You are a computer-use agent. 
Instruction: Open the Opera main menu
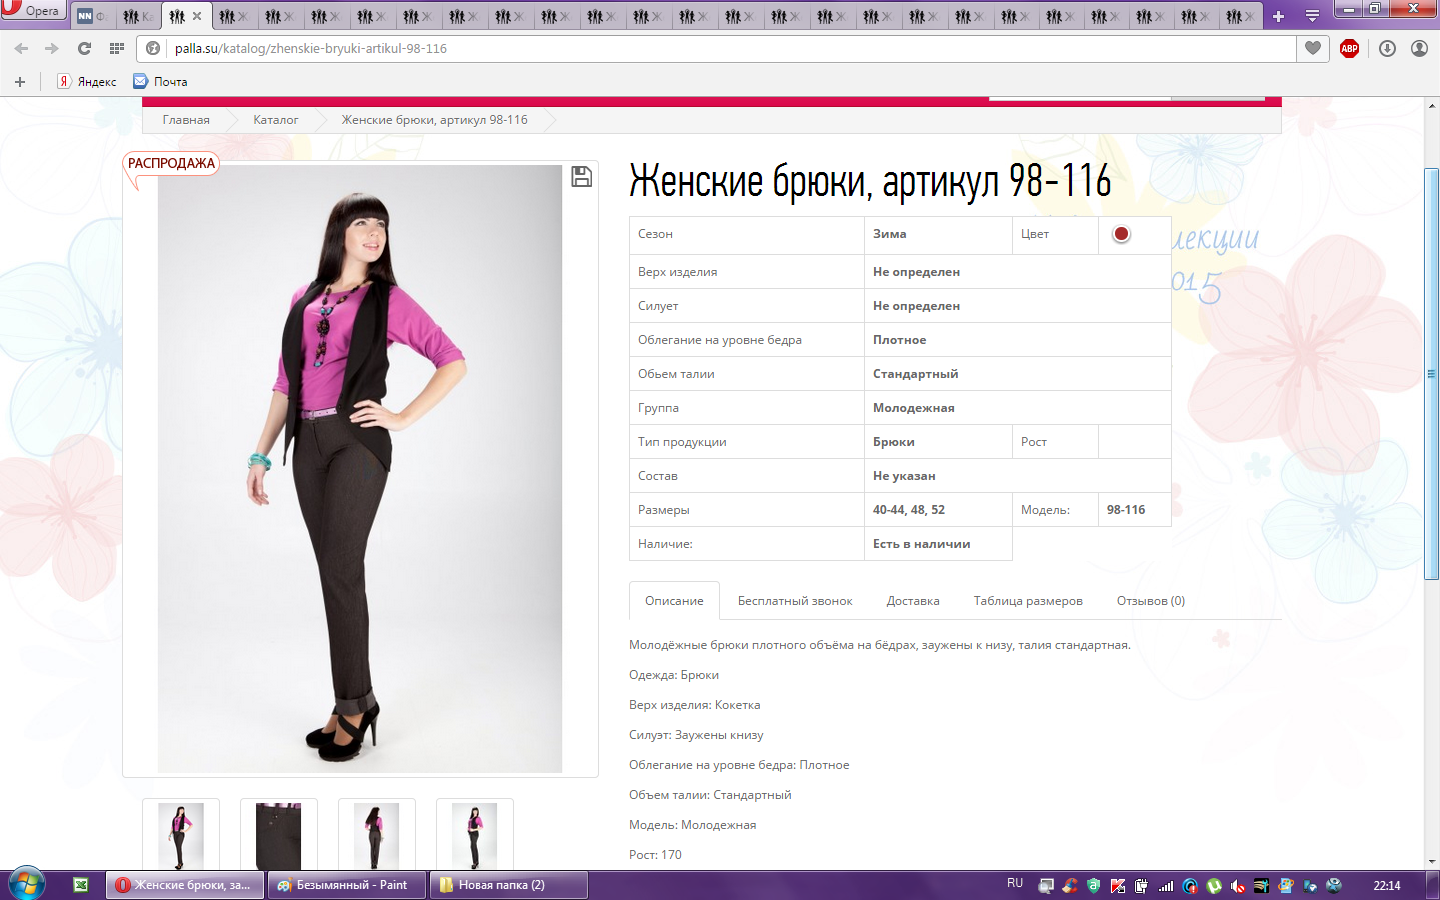32,10
